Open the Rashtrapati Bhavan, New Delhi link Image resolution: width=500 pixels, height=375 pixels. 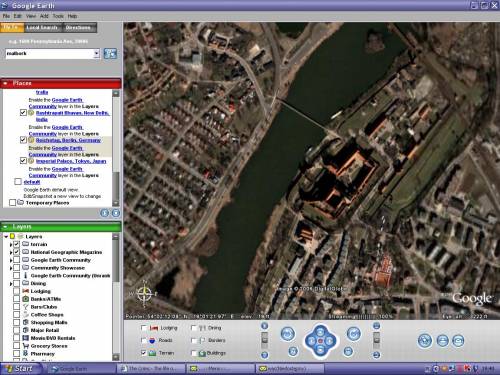click(72, 116)
